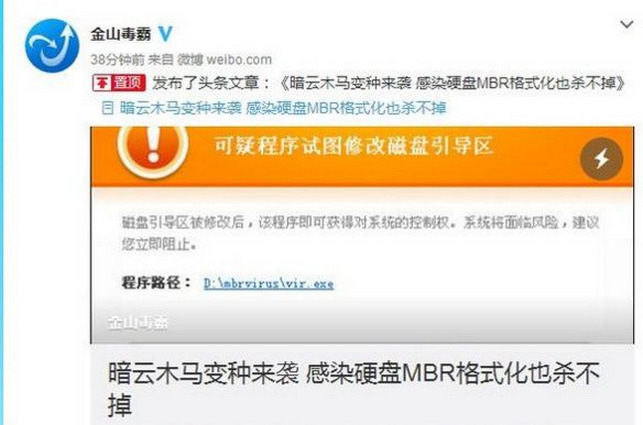Click the 38分钟前 timestamp
643x425 pixels.
tap(117, 60)
